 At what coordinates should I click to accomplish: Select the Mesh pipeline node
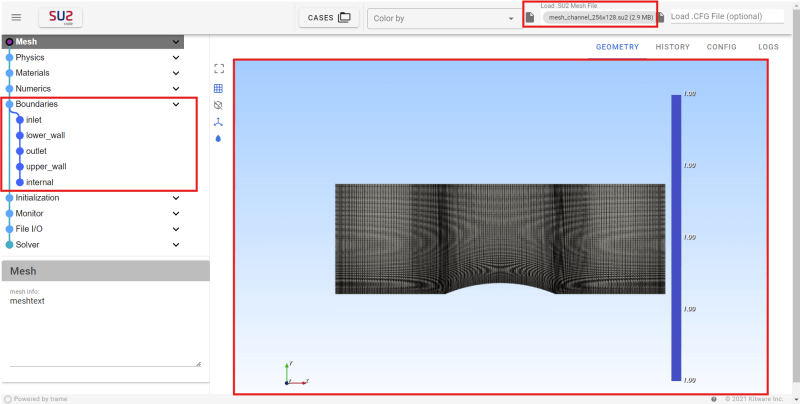click(x=26, y=42)
